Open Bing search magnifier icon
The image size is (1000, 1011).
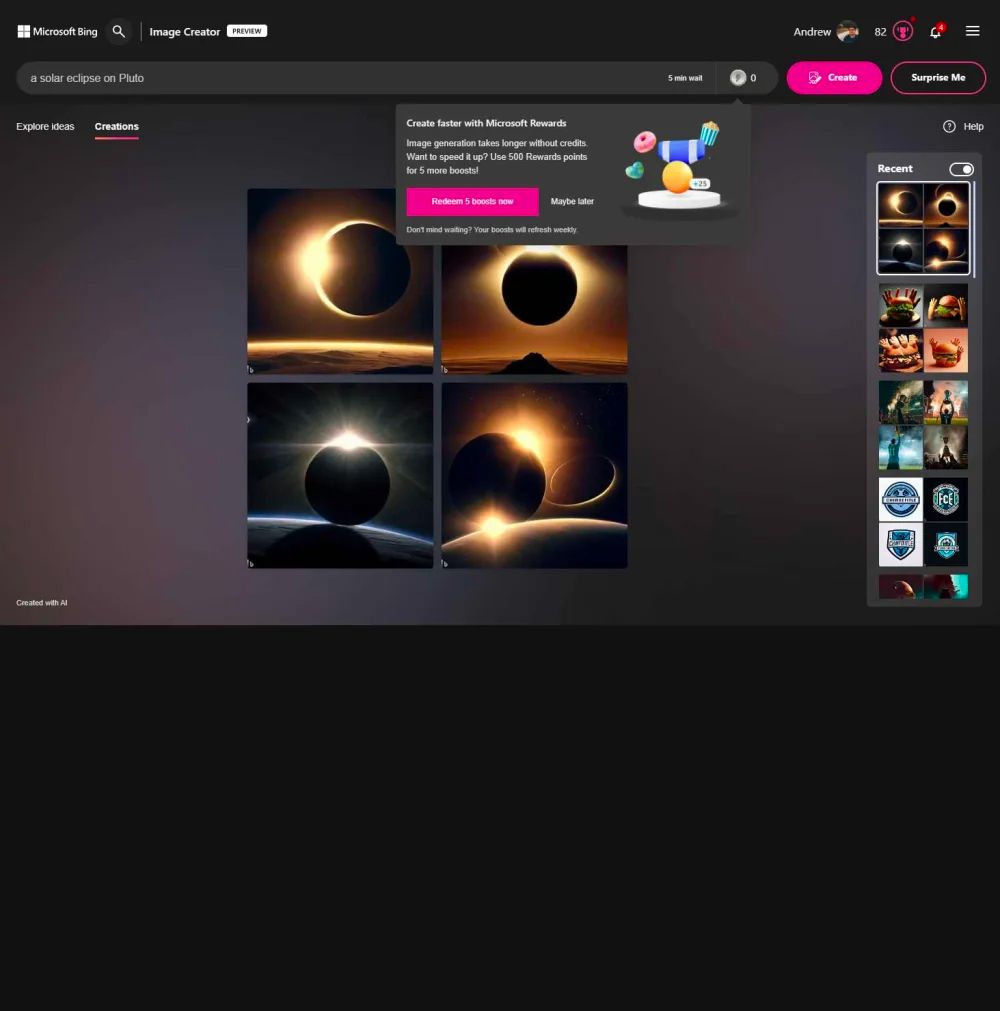(x=119, y=32)
